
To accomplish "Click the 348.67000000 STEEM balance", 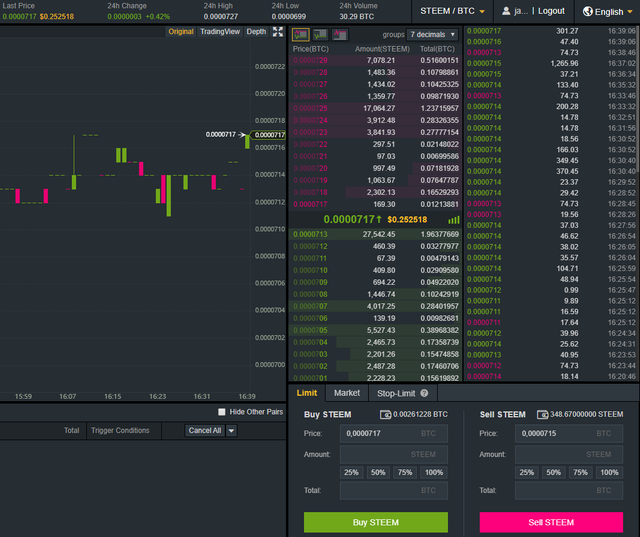I will [x=587, y=415].
